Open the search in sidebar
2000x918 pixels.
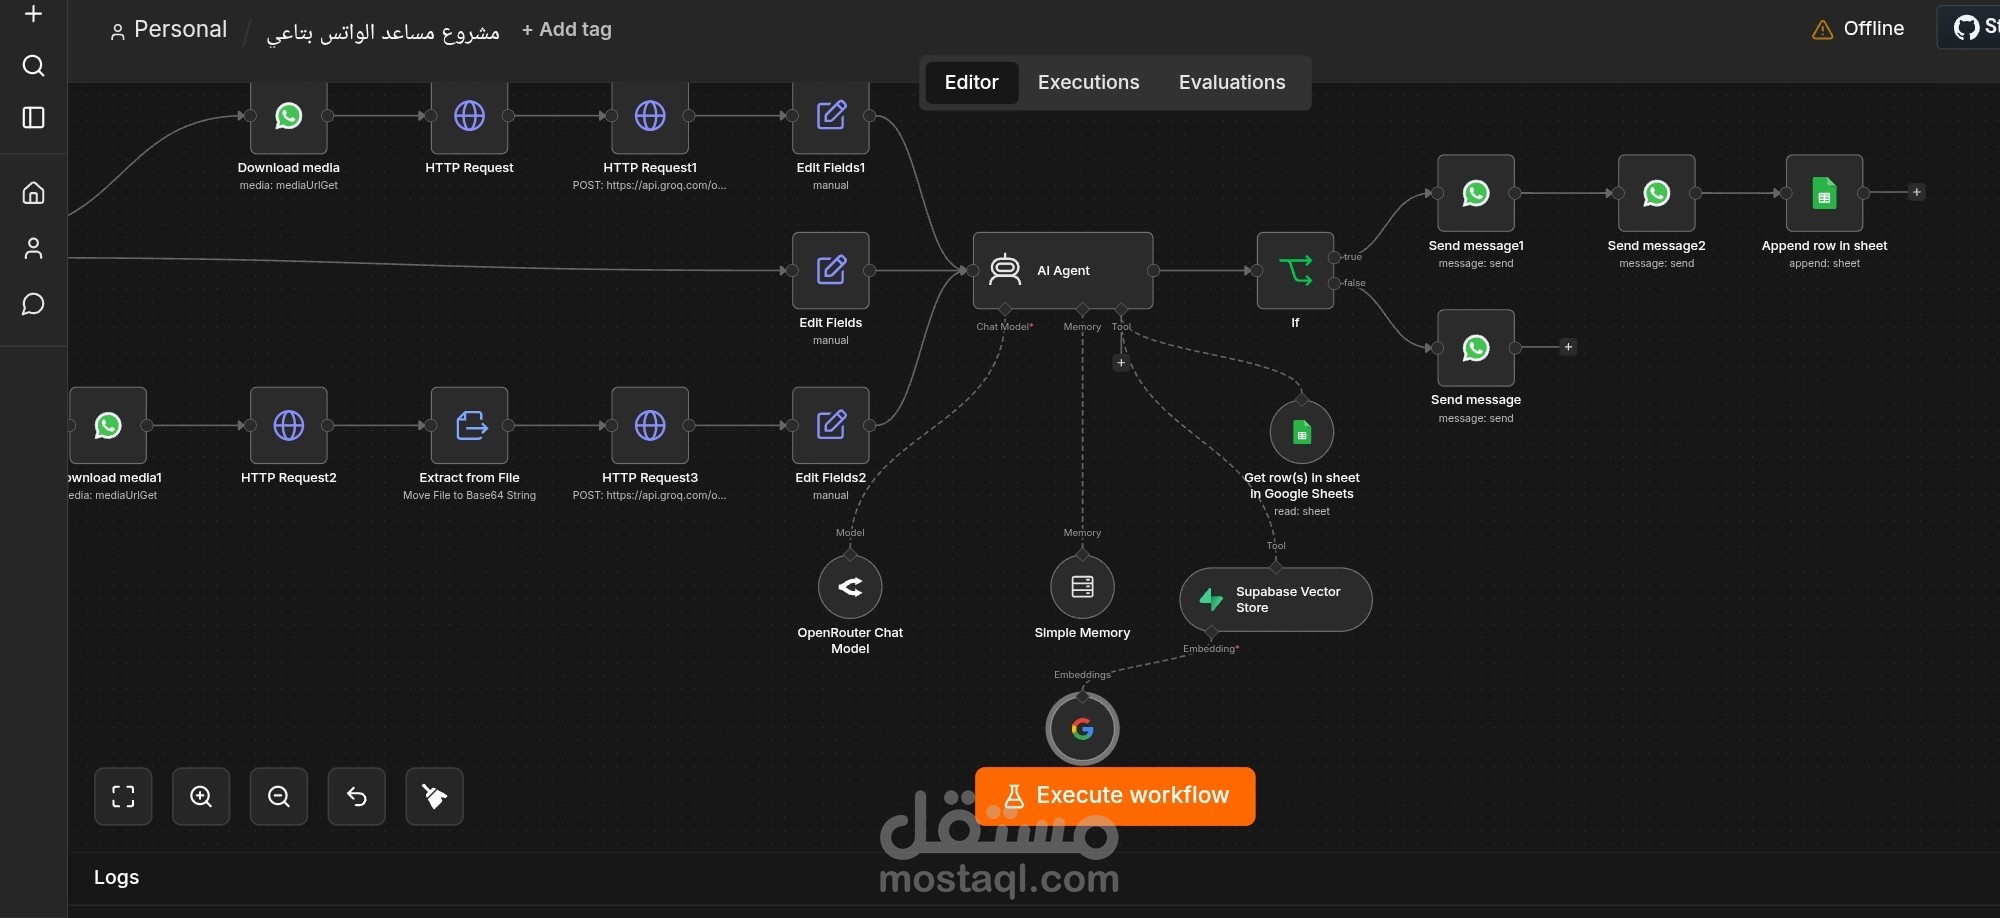point(33,66)
